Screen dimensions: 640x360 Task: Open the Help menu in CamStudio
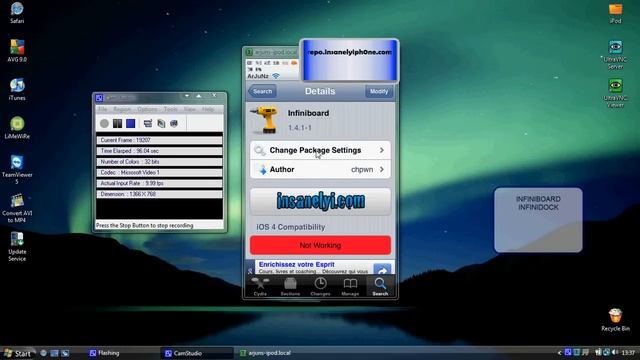pos(208,109)
